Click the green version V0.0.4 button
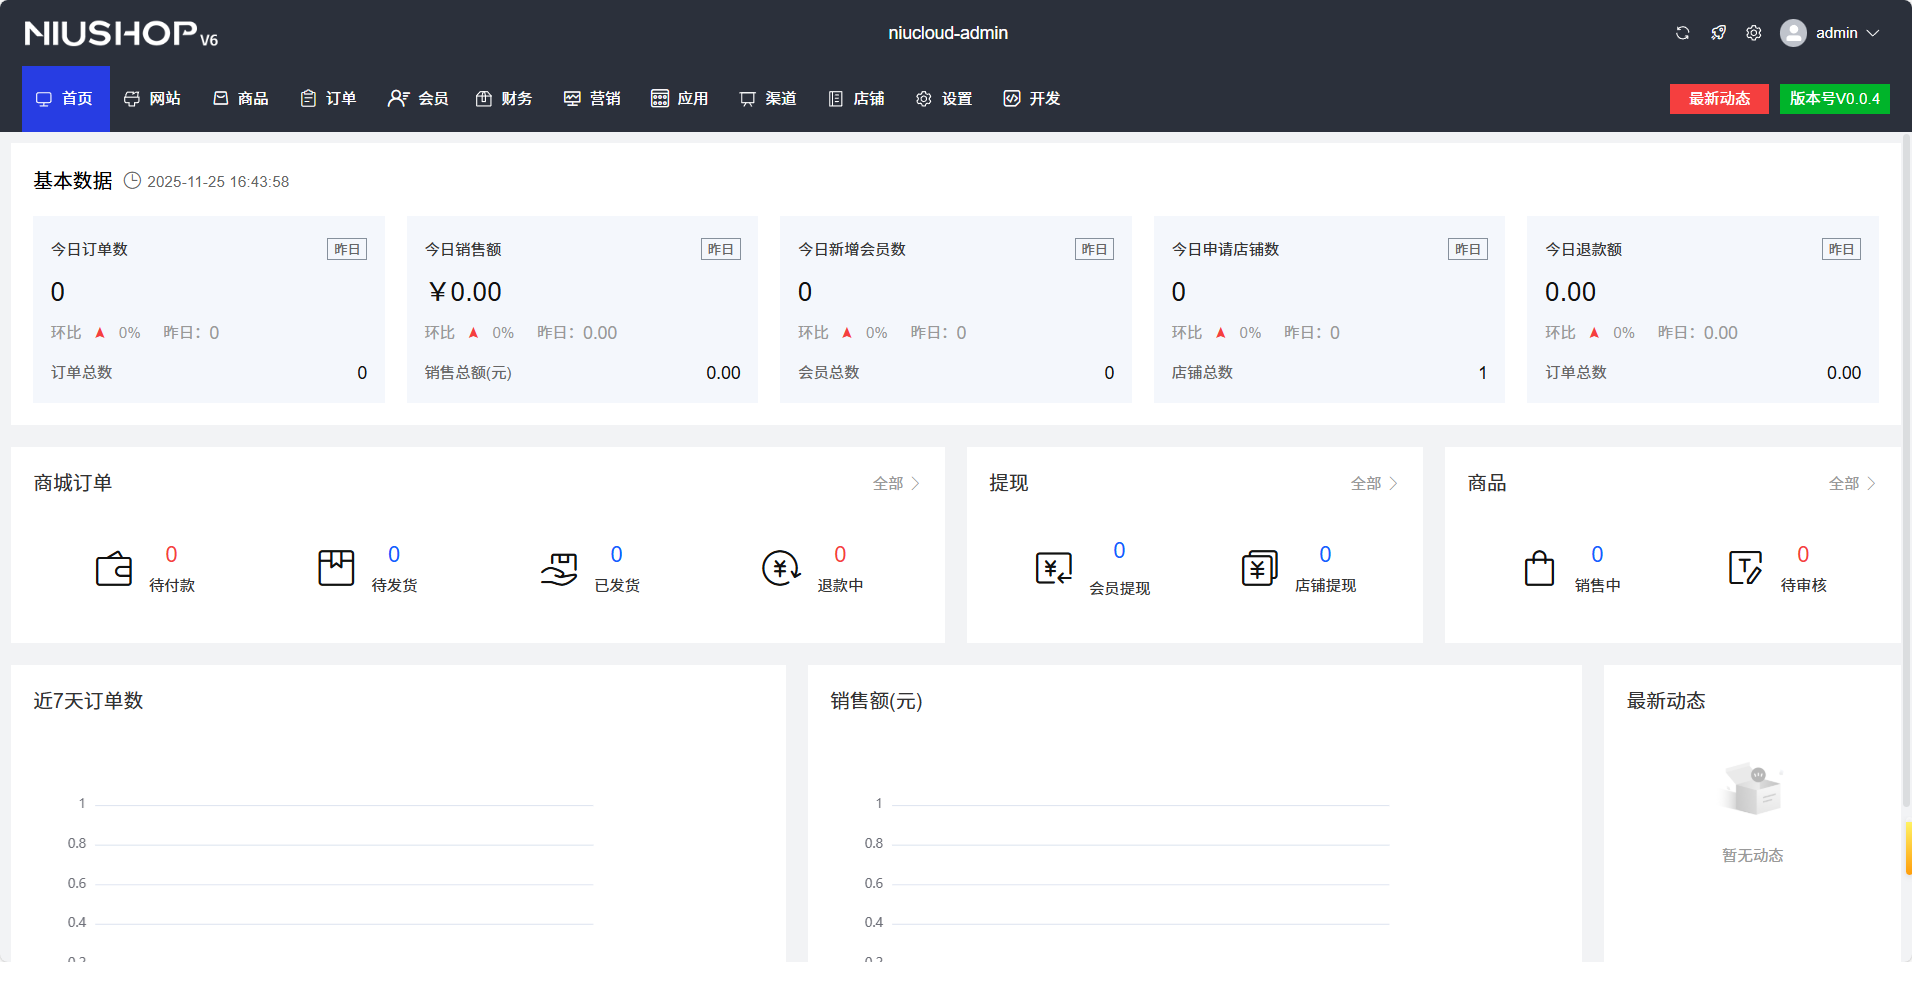 click(1834, 98)
